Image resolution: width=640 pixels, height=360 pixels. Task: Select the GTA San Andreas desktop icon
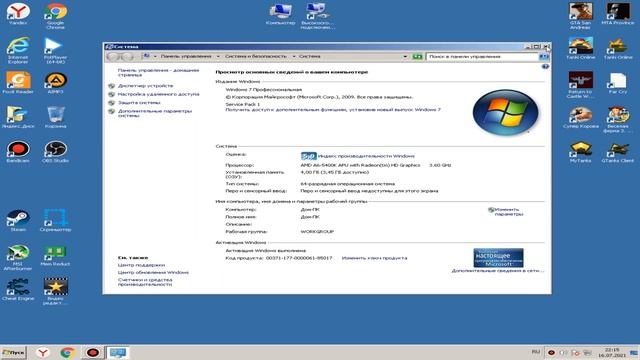[580, 16]
